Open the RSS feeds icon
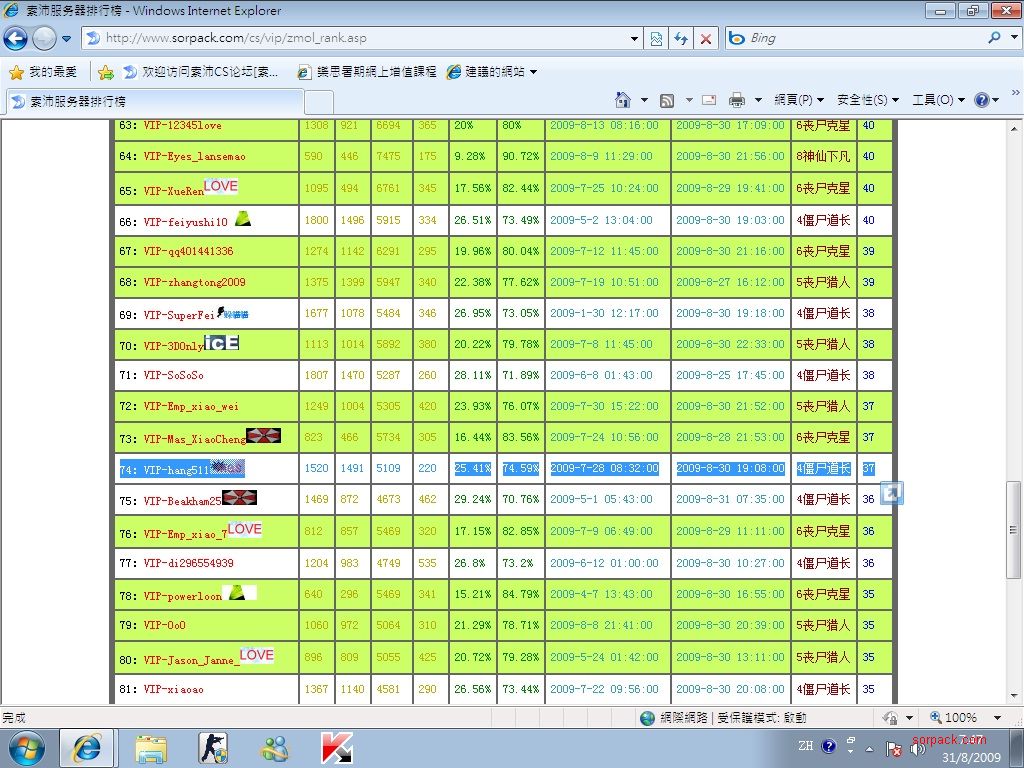The height and width of the screenshot is (768, 1024). point(667,100)
